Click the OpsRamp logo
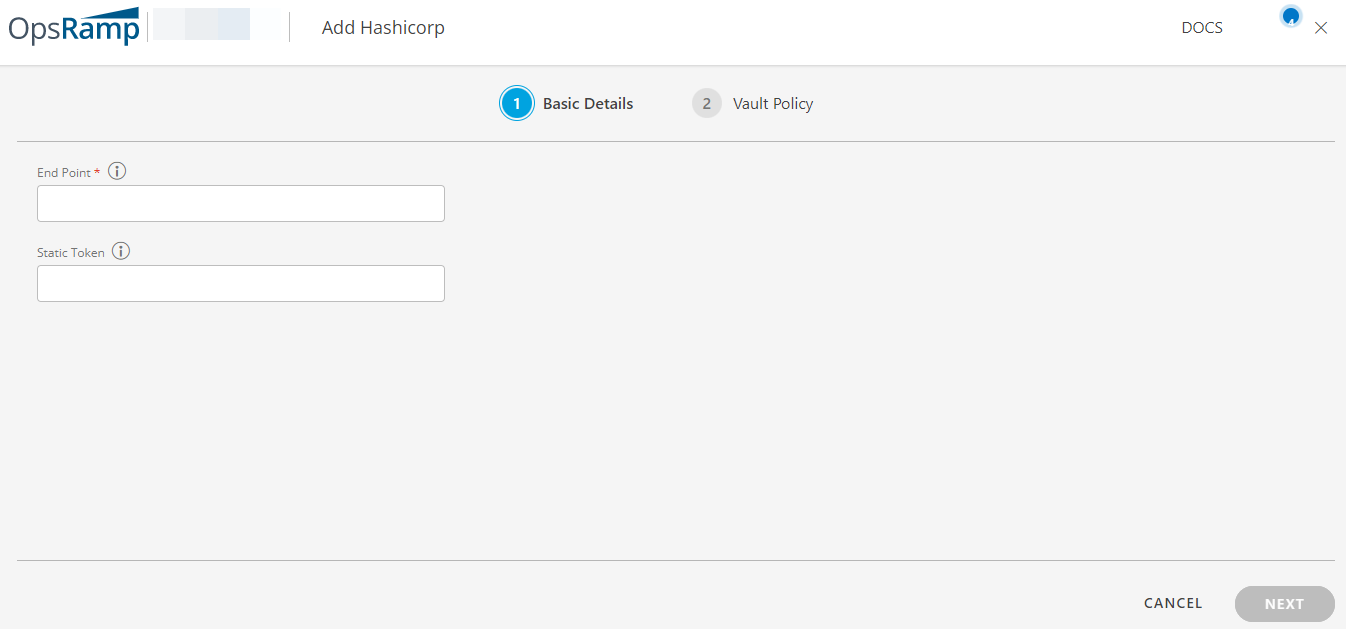1346x629 pixels. [75, 27]
